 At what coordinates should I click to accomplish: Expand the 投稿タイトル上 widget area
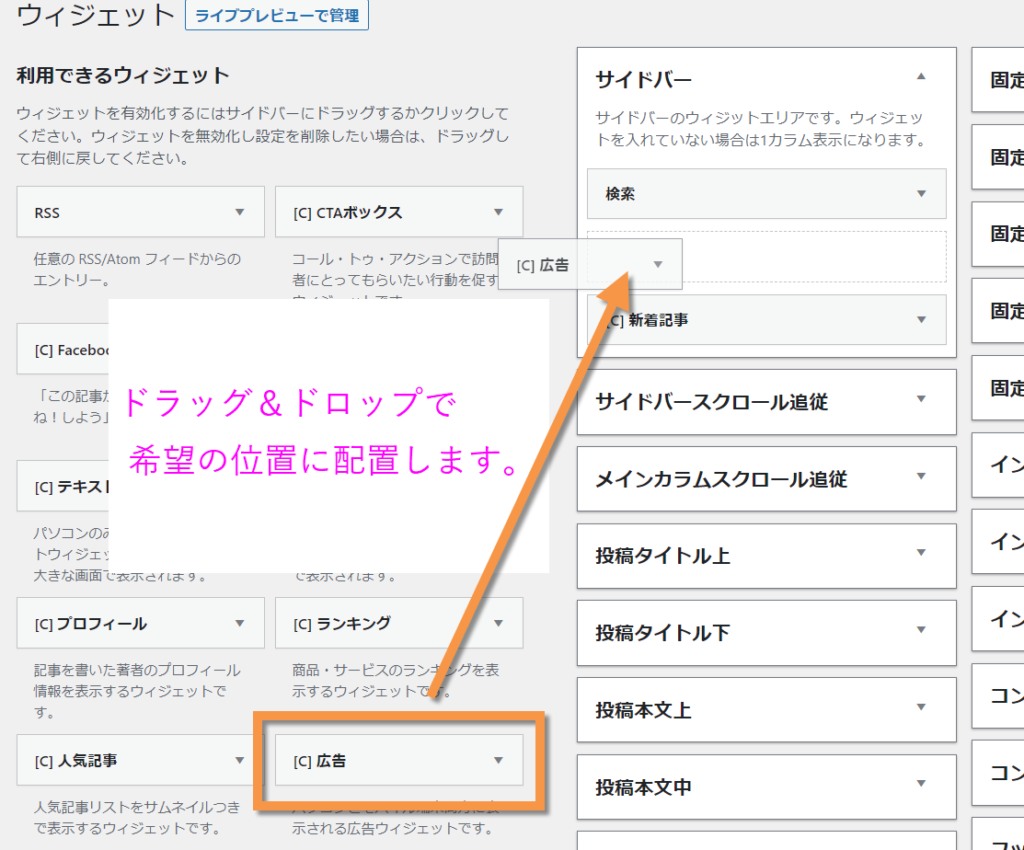[x=921, y=553]
